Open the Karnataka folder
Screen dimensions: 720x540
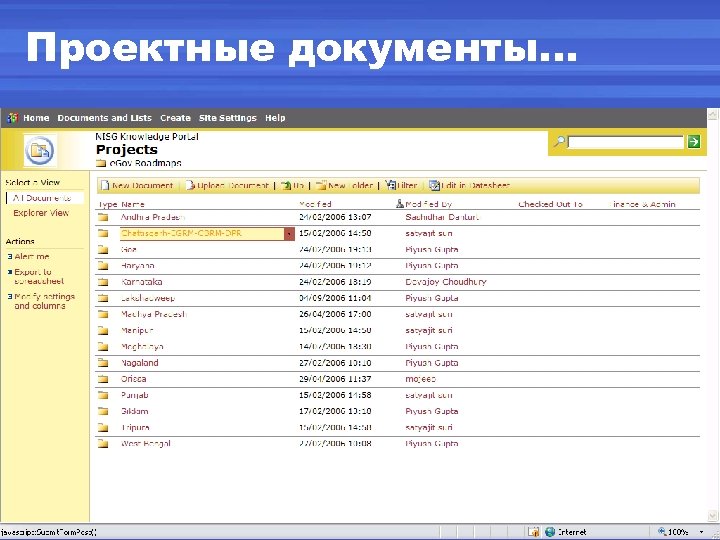pos(141,282)
